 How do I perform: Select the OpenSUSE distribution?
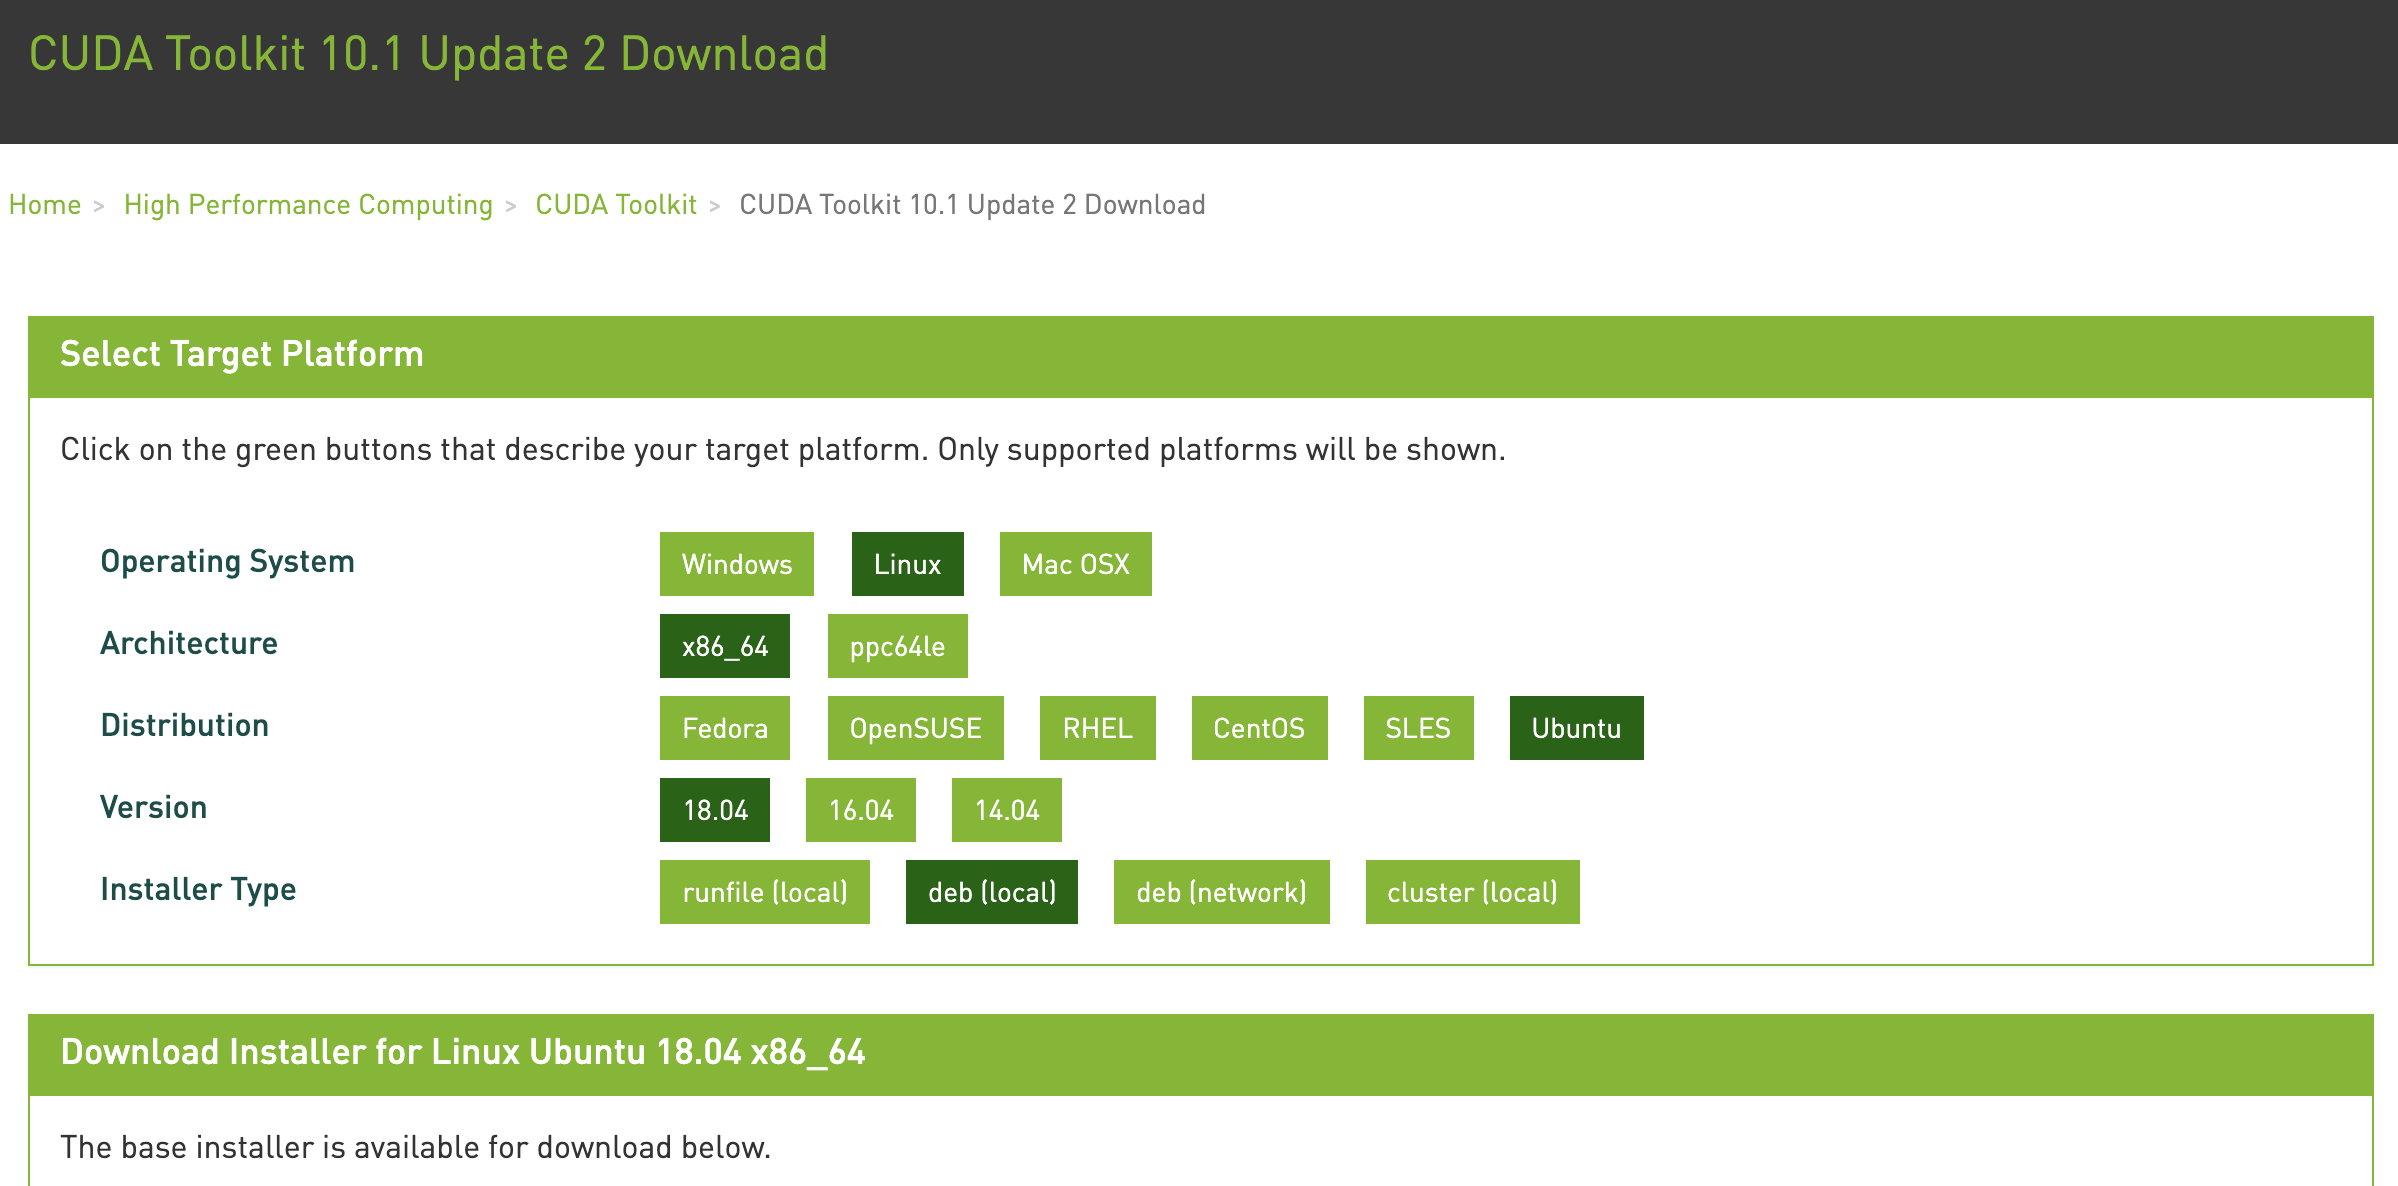click(915, 728)
